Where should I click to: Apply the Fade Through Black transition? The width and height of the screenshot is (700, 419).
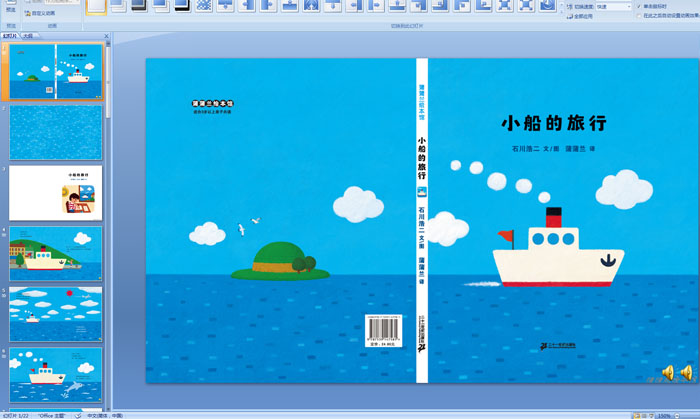tap(139, 5)
